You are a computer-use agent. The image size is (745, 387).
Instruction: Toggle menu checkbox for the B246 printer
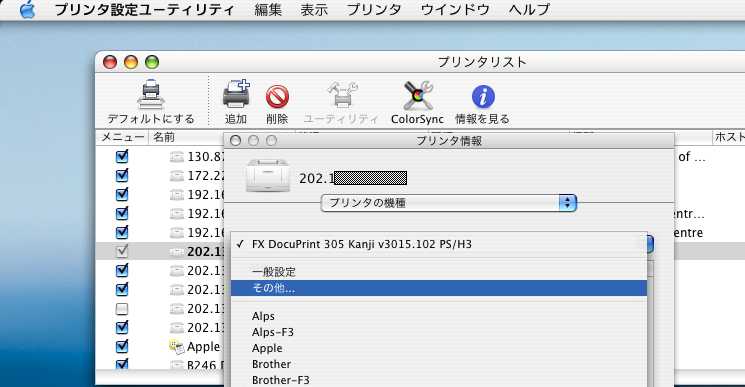click(122, 365)
